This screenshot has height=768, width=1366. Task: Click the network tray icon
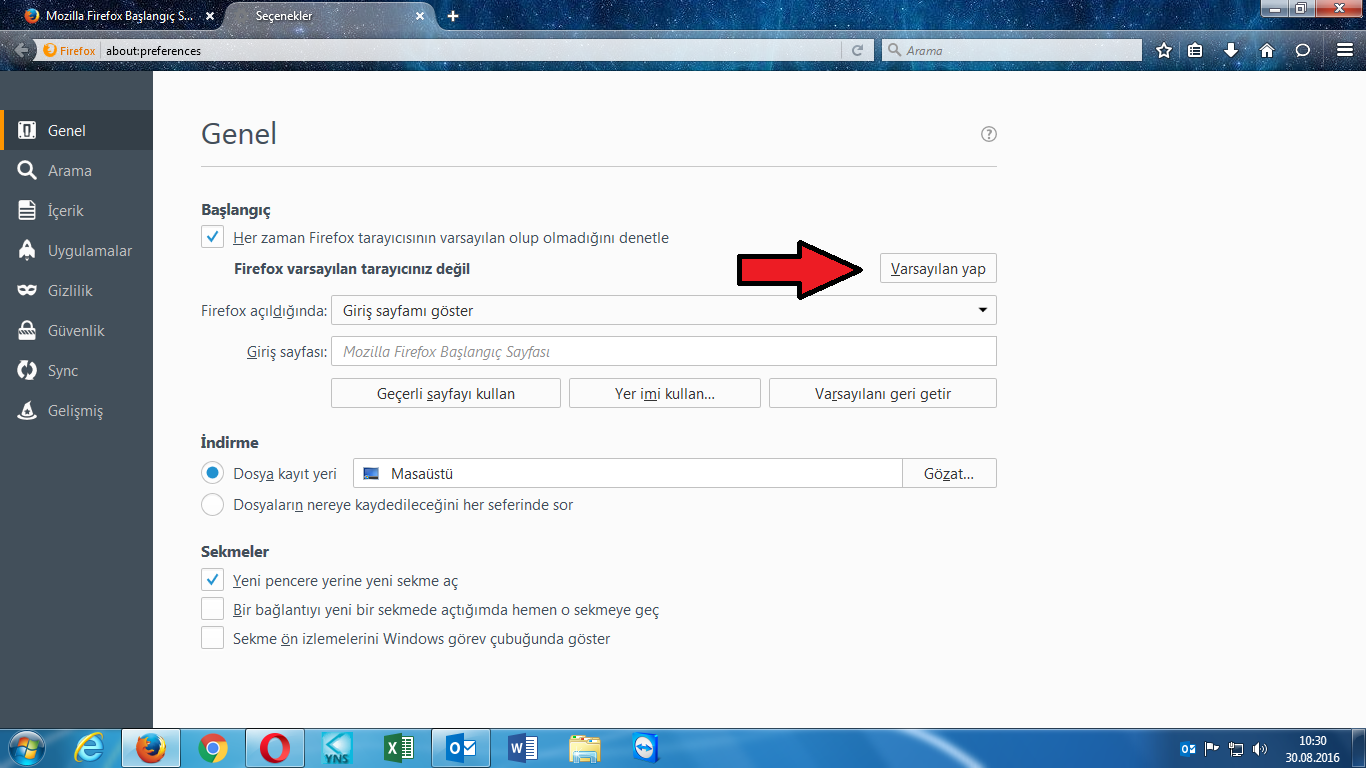coord(1236,748)
